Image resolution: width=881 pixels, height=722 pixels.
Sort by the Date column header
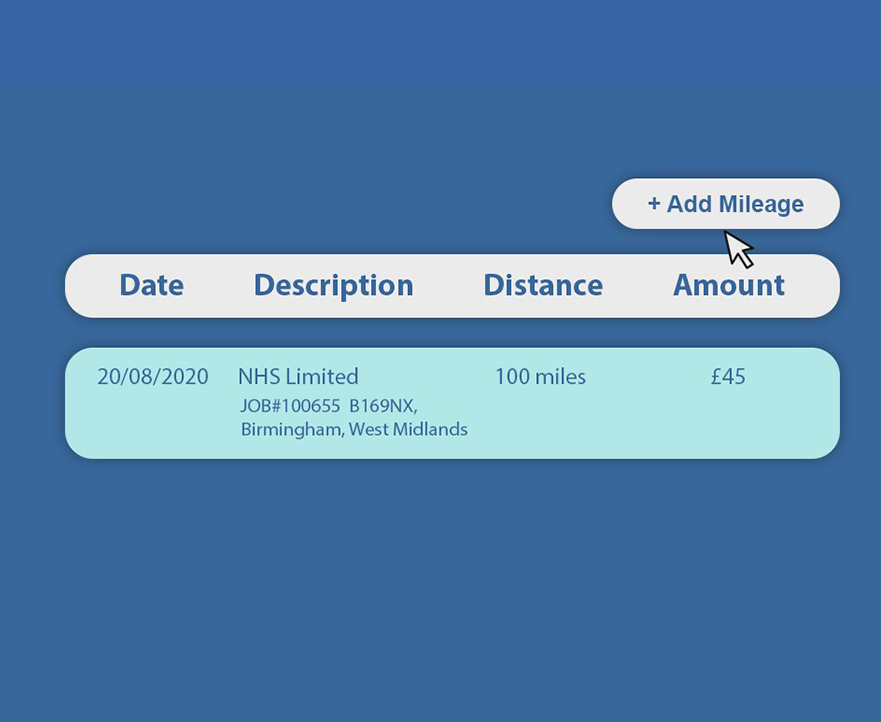click(x=151, y=285)
